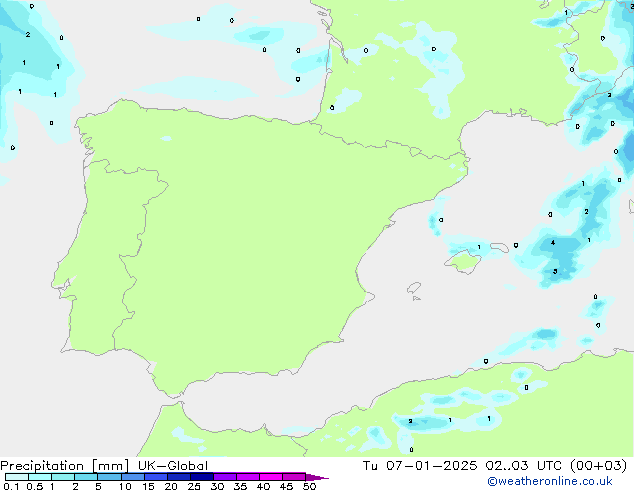Select the 25–30 mm navy legend swatch

click(x=201, y=477)
